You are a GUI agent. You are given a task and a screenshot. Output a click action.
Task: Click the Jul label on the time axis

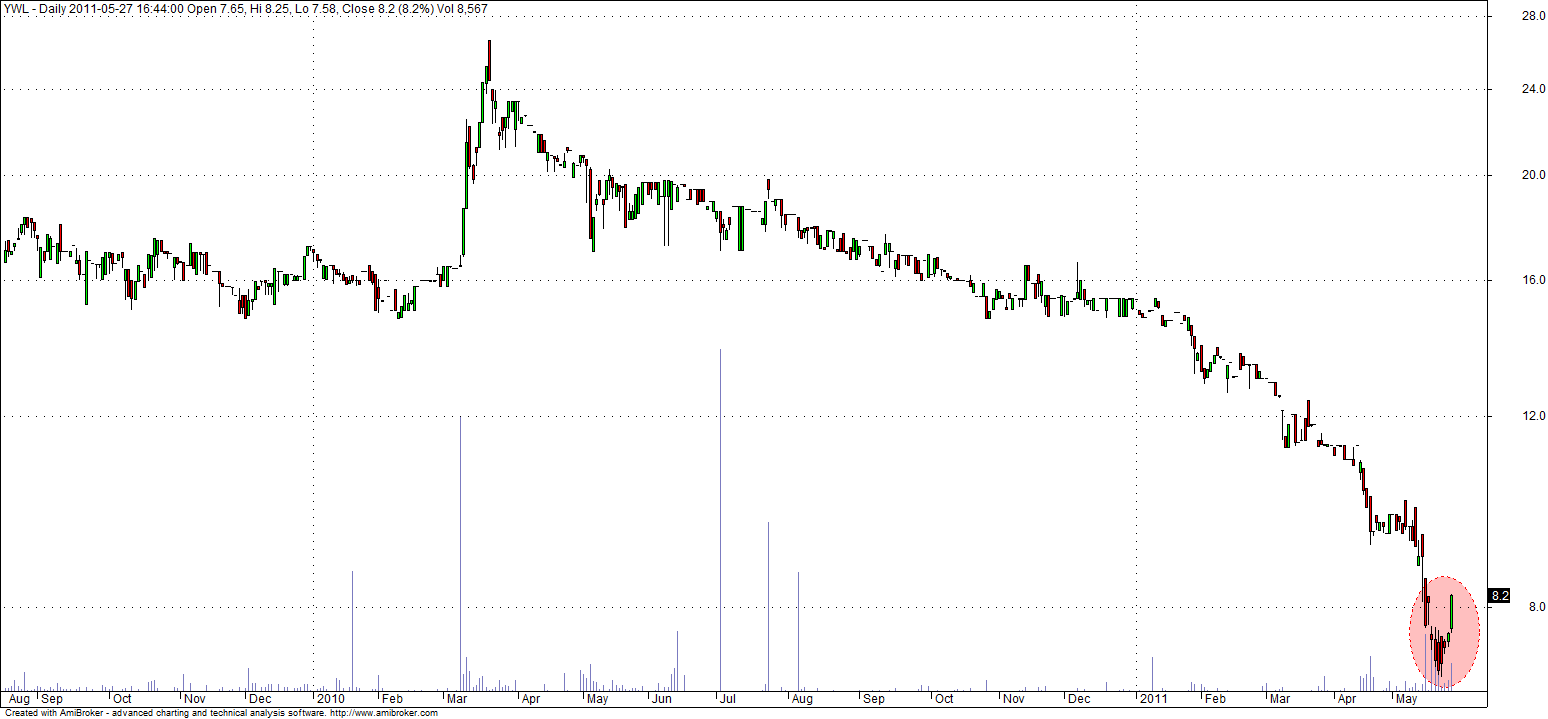(x=728, y=698)
